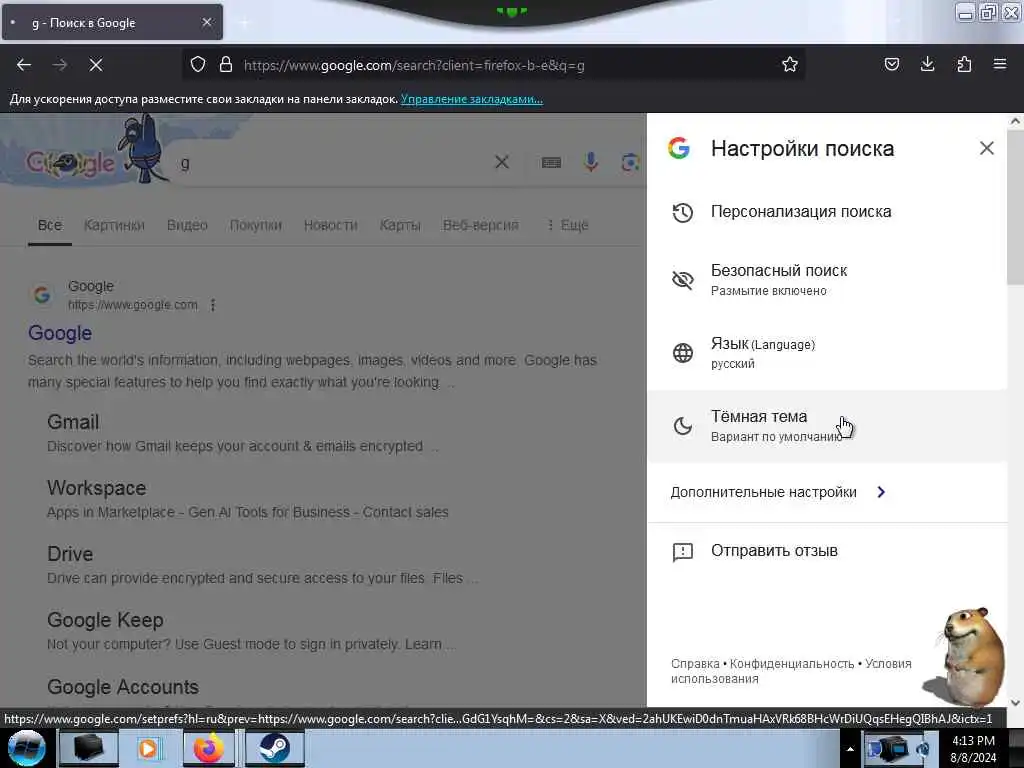Close the search settings panel

[x=987, y=148]
